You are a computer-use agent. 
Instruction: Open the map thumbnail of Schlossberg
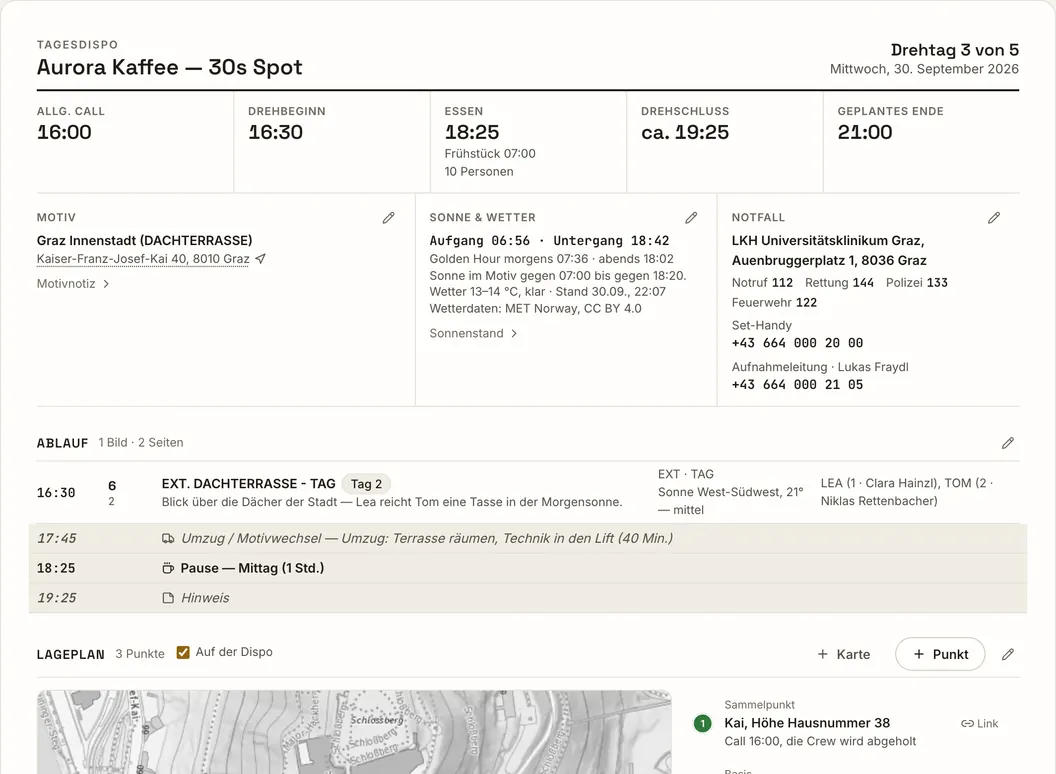(x=354, y=732)
